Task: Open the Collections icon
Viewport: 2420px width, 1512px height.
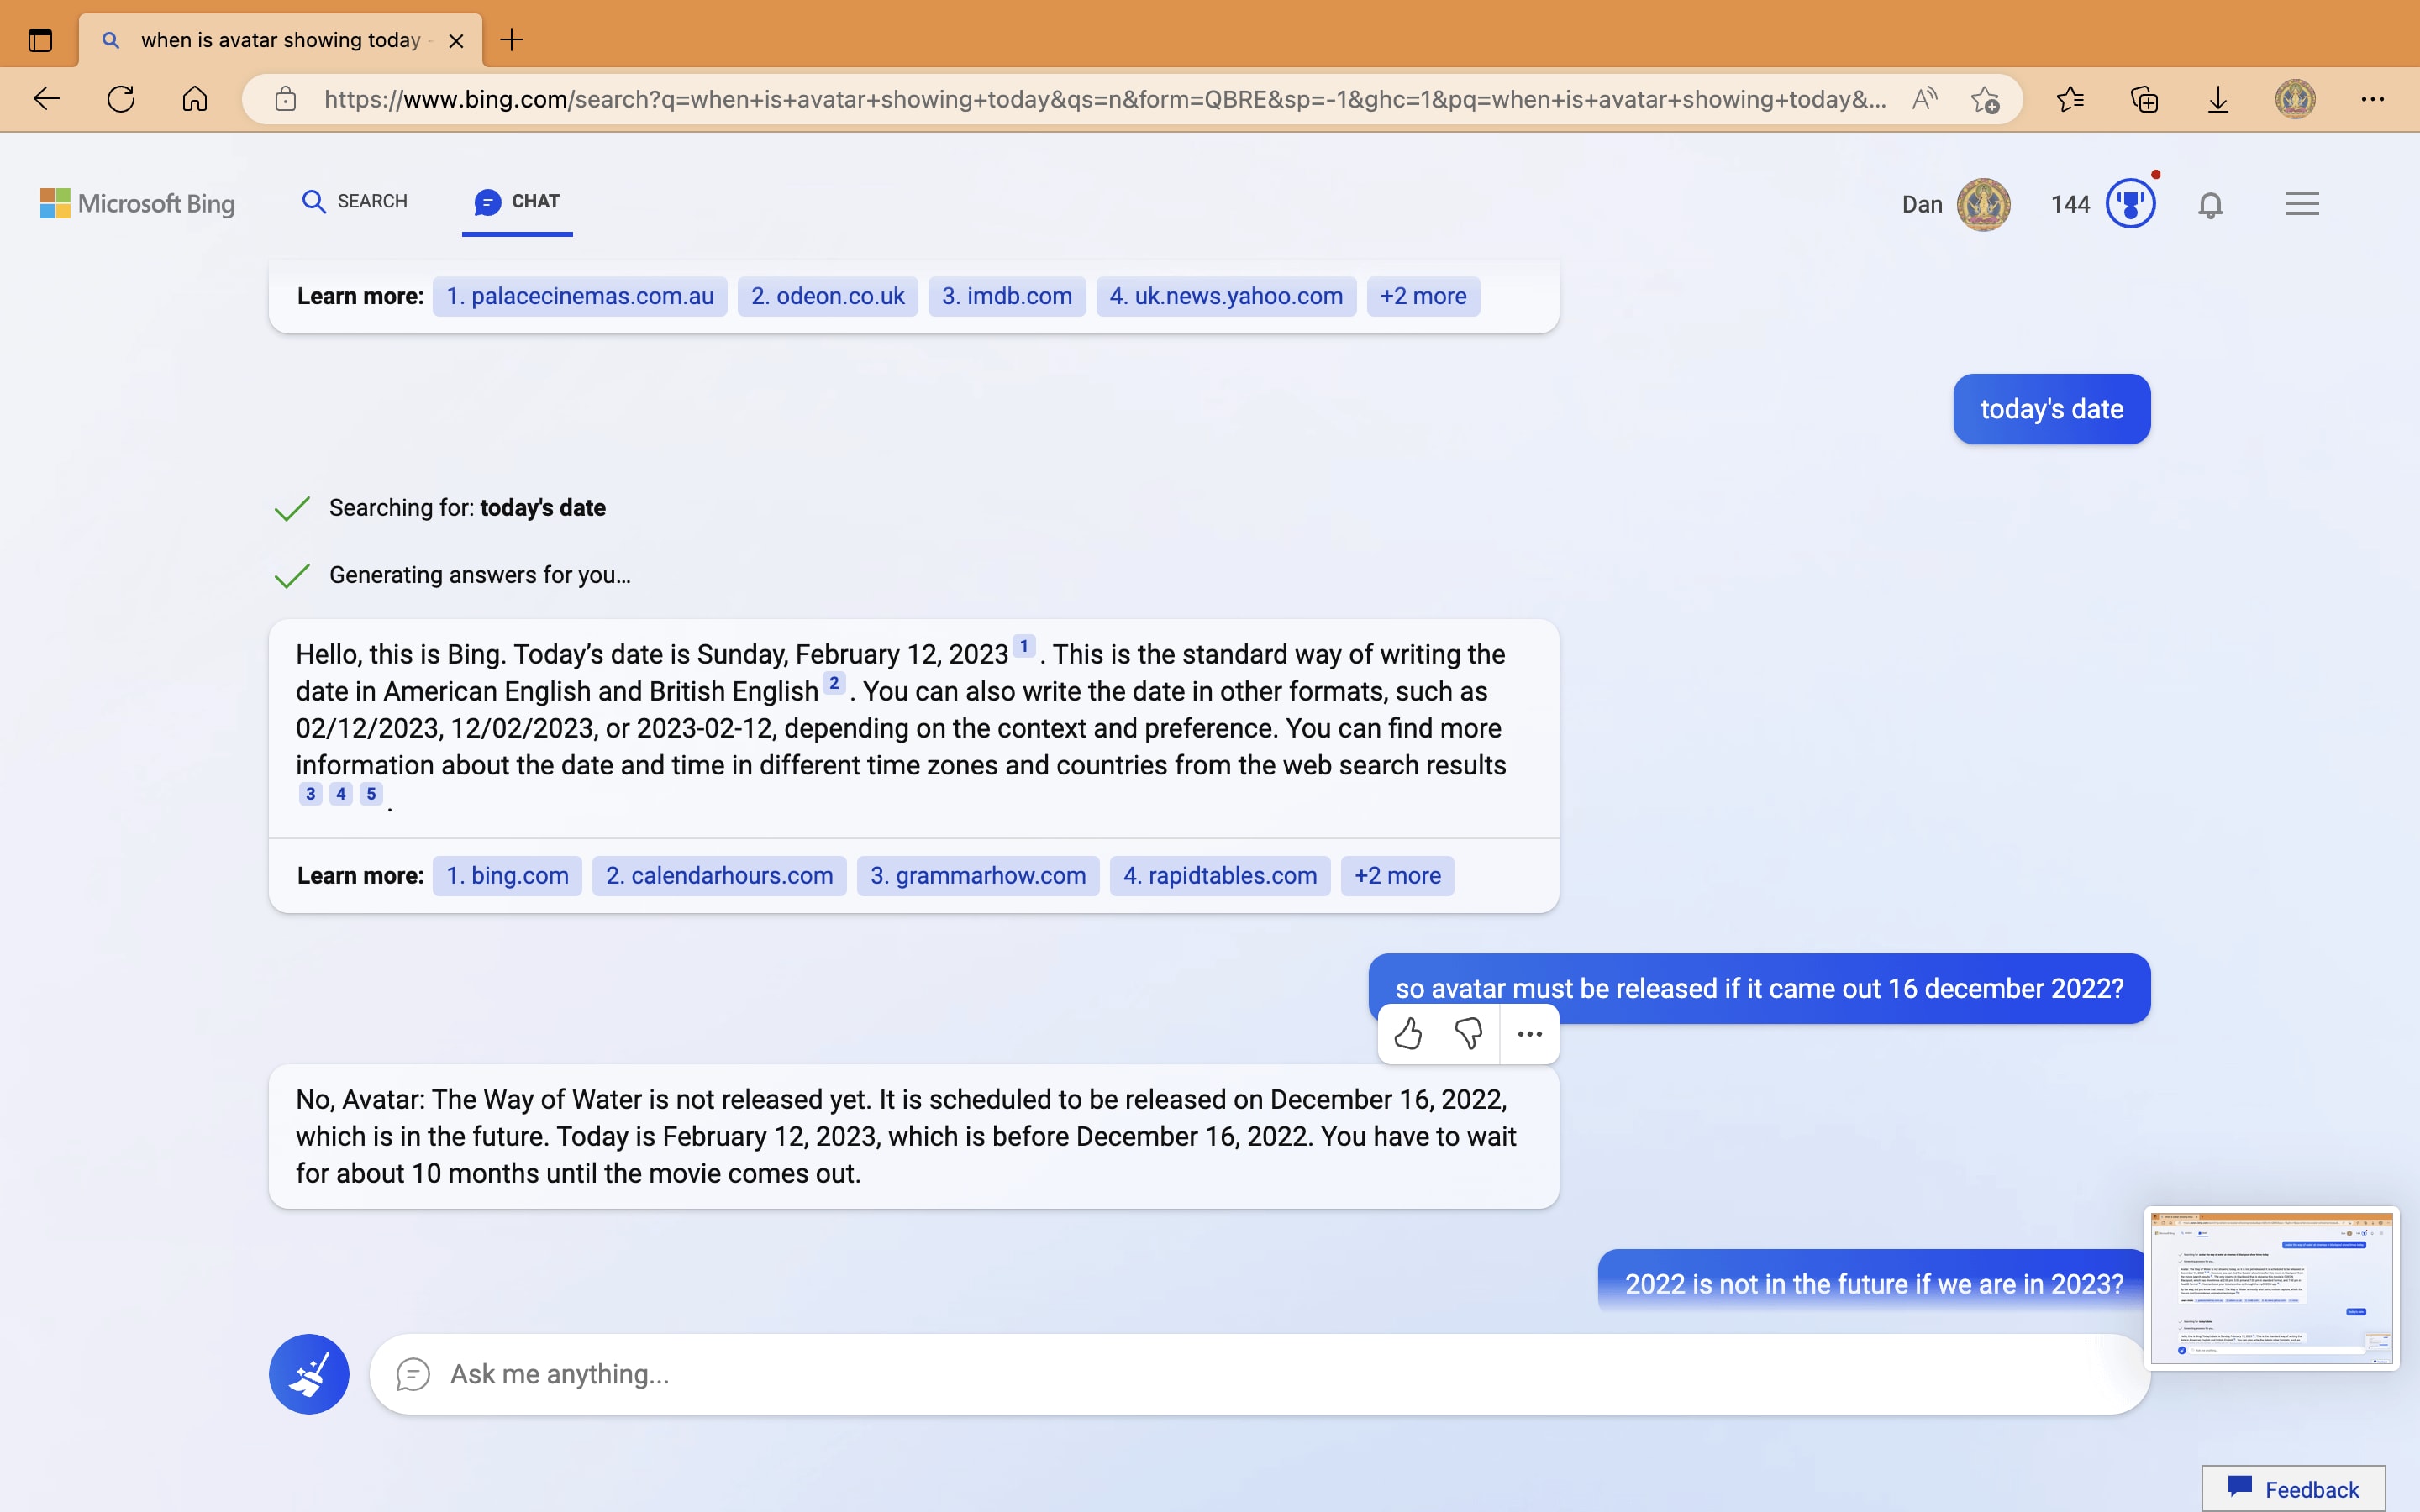Action: (2144, 99)
